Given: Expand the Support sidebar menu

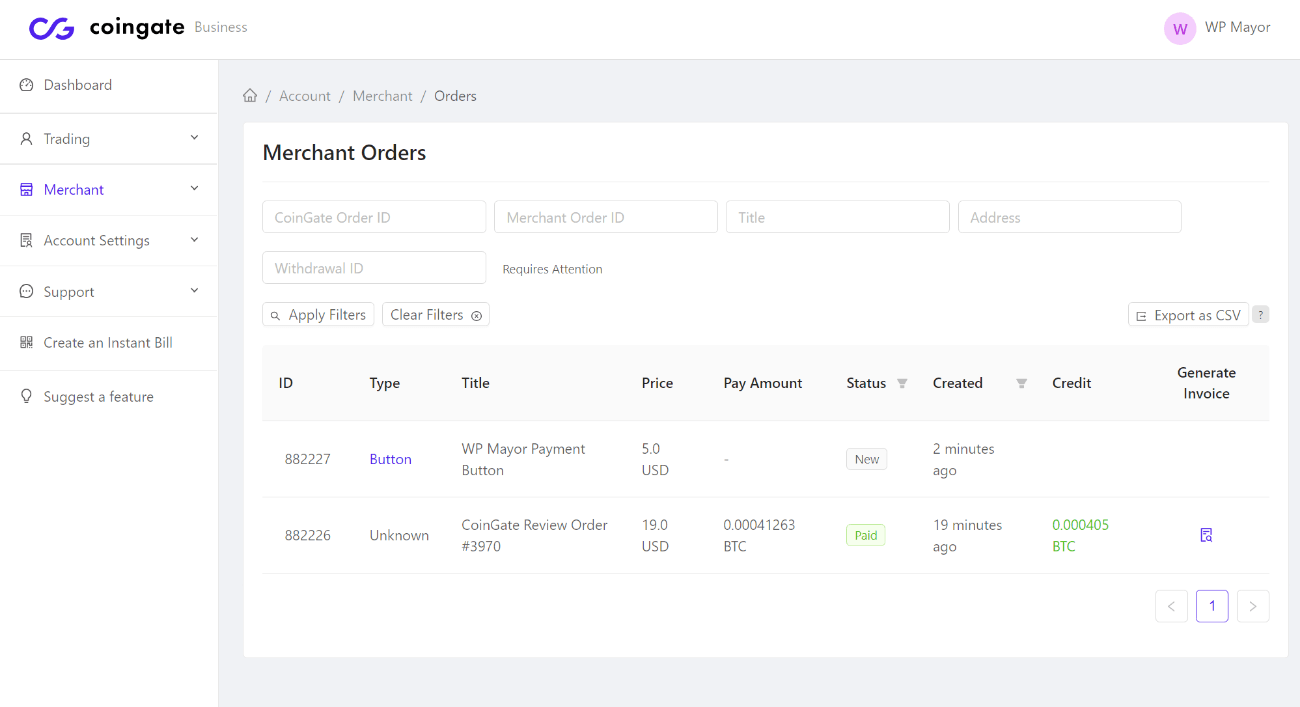Looking at the screenshot, I should pos(109,291).
